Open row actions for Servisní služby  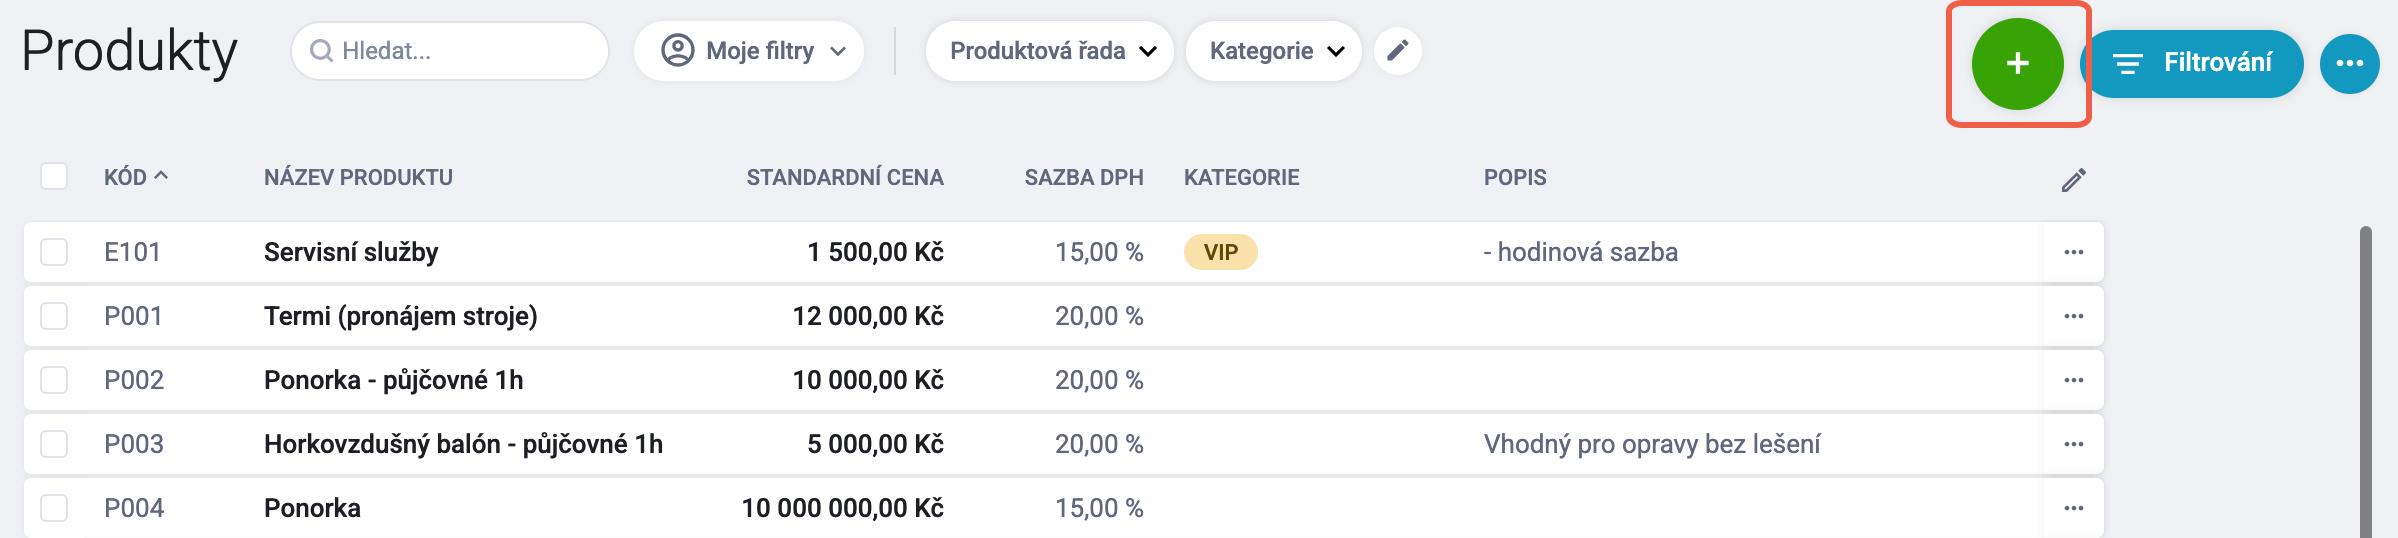pos(2073,252)
